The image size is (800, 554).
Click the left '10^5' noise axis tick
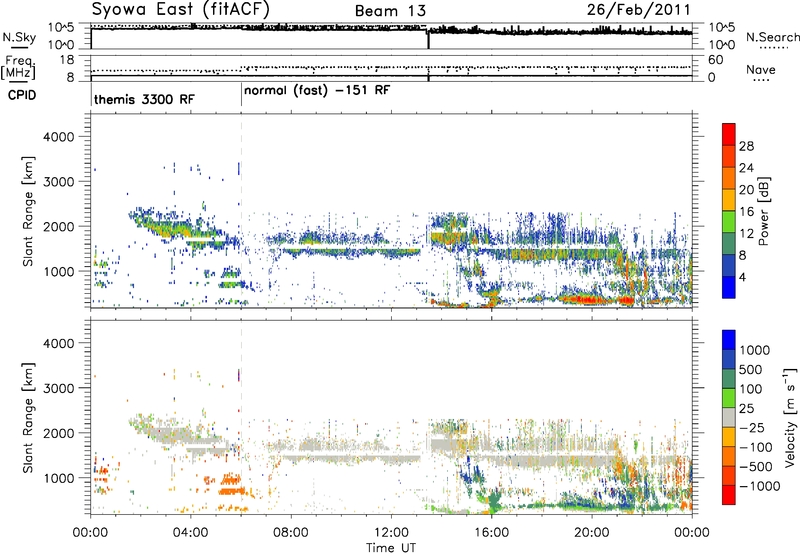pos(61,28)
